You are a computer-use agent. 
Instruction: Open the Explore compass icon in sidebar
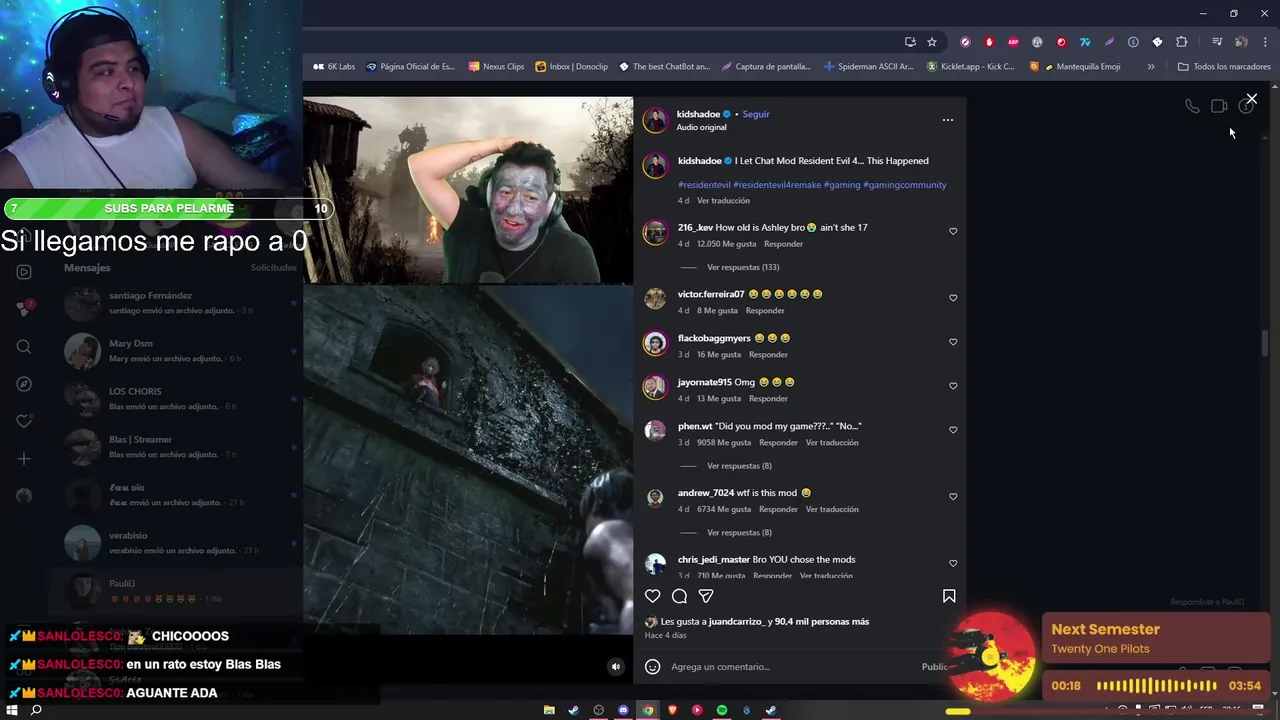tap(24, 384)
